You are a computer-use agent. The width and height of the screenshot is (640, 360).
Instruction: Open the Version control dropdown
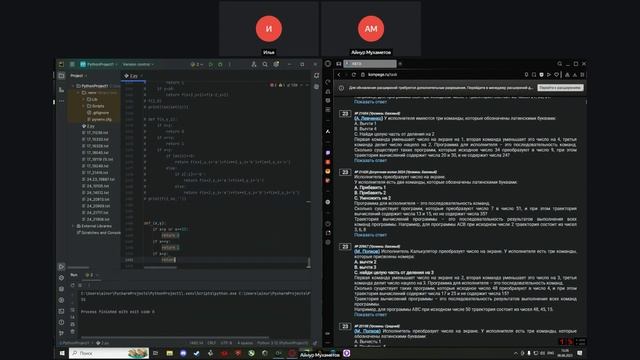[138, 64]
